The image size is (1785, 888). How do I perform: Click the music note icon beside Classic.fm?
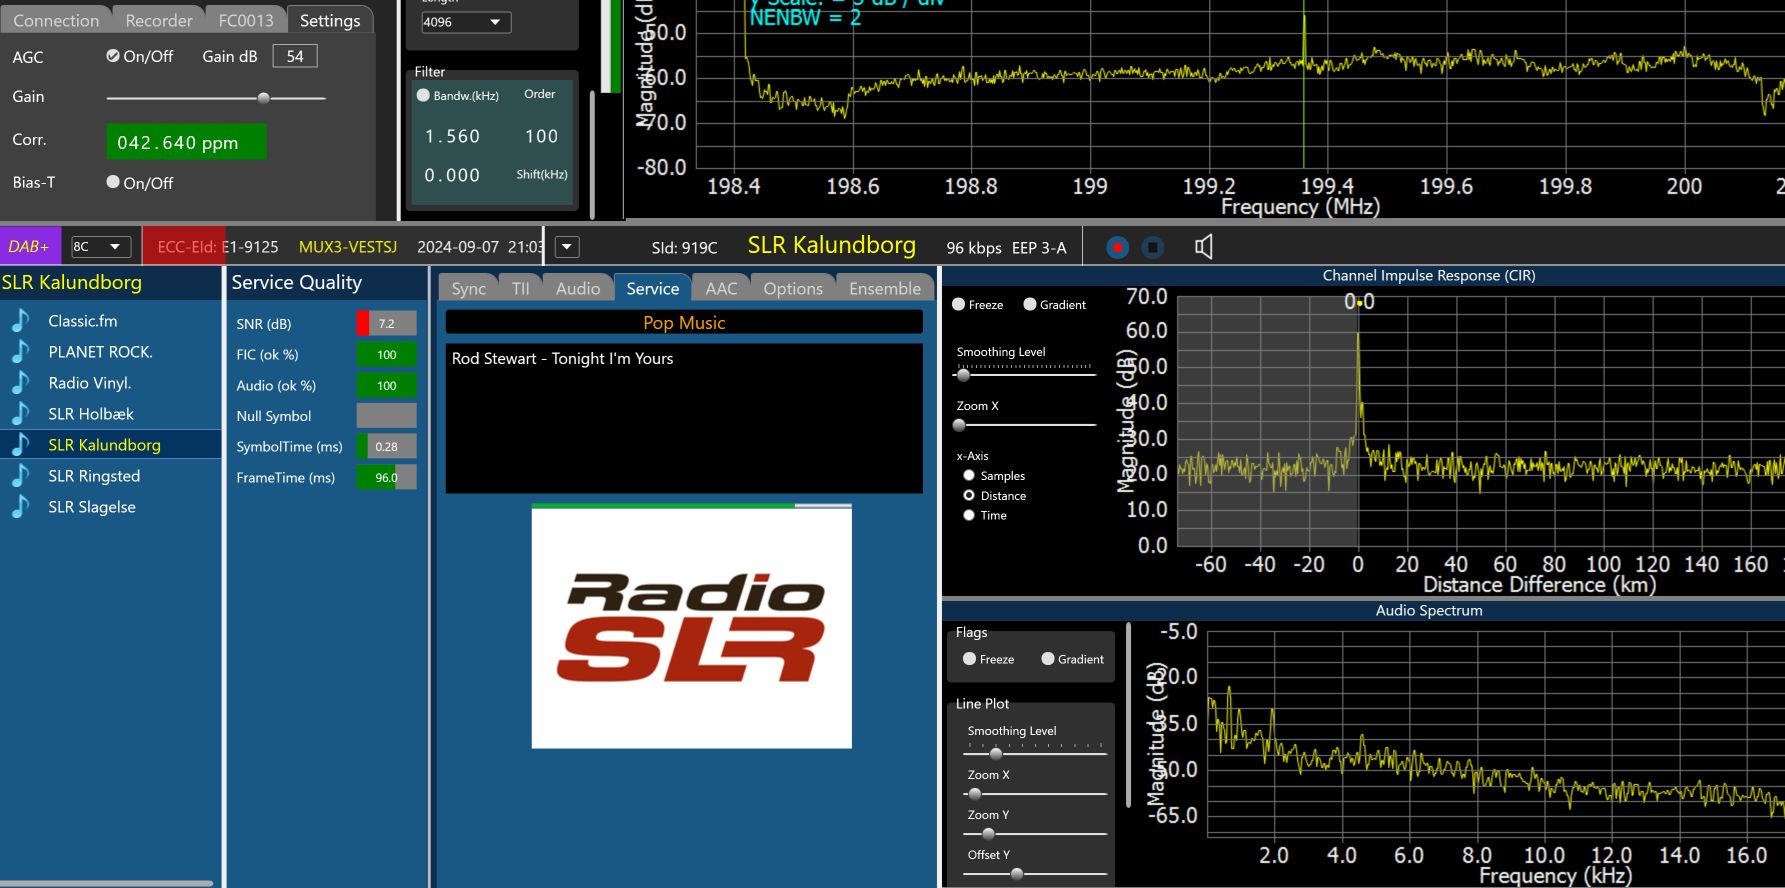point(20,321)
